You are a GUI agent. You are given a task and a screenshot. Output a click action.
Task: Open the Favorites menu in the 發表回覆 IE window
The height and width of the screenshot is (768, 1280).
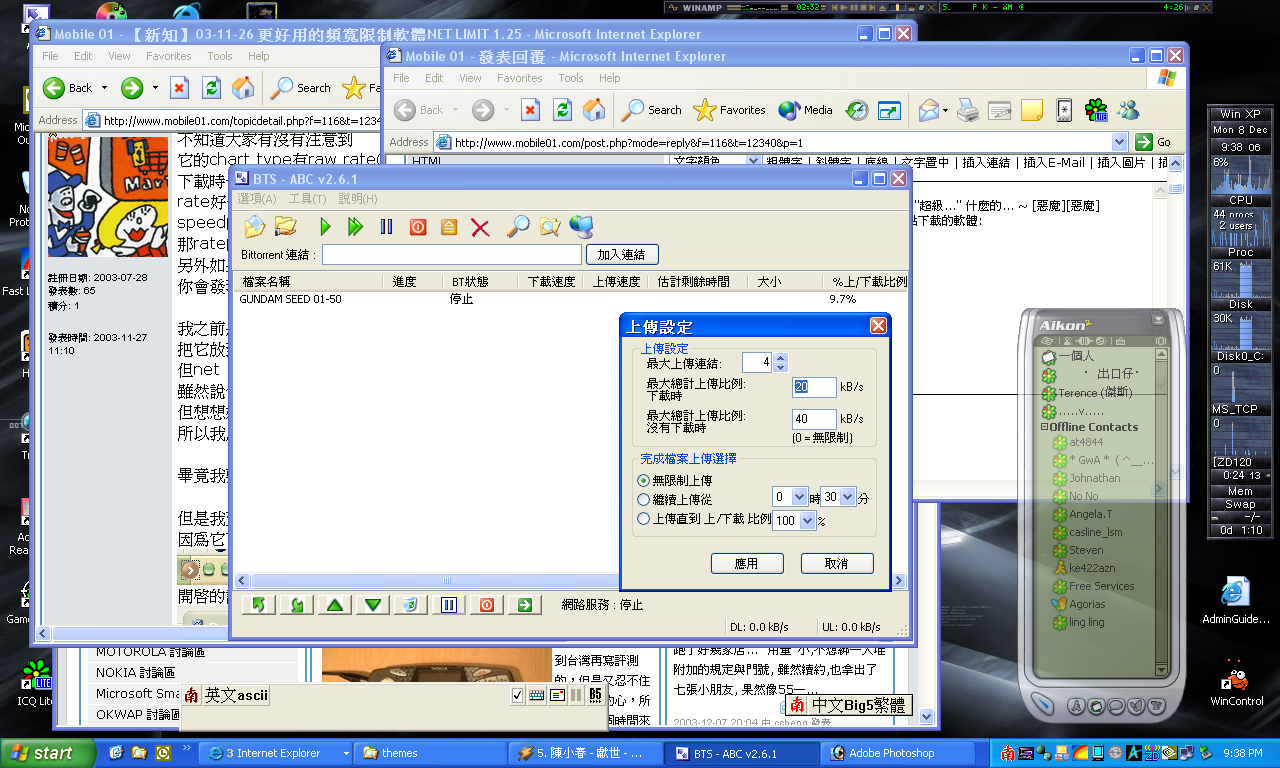(x=520, y=78)
